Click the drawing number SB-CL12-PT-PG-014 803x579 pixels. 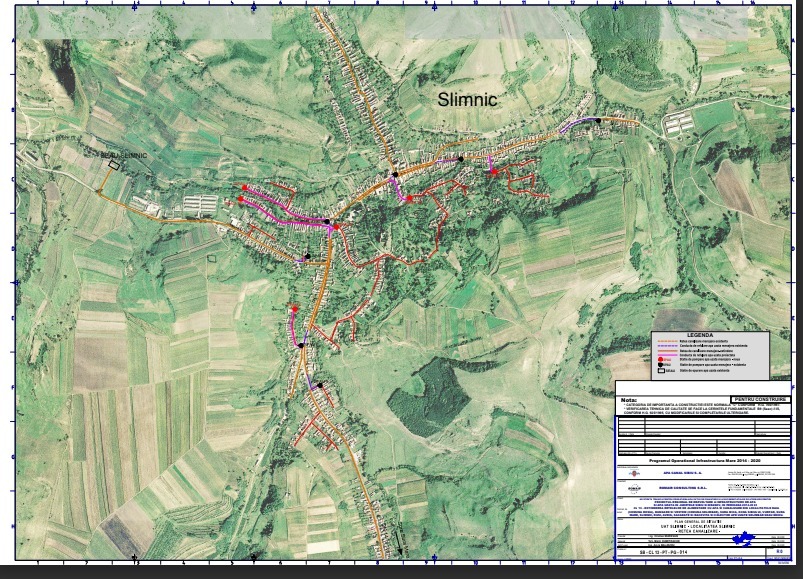[x=664, y=552]
